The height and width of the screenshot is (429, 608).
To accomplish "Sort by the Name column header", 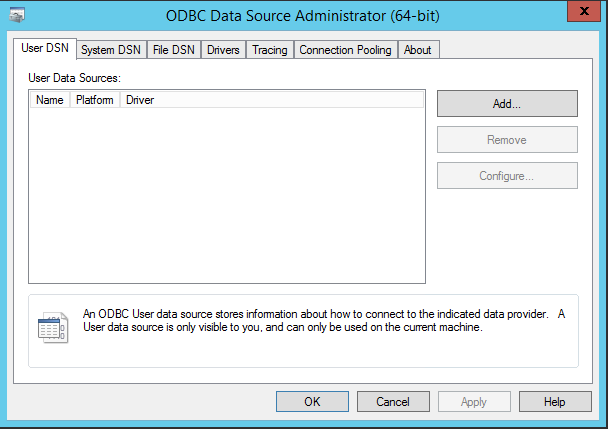I will (x=49, y=100).
